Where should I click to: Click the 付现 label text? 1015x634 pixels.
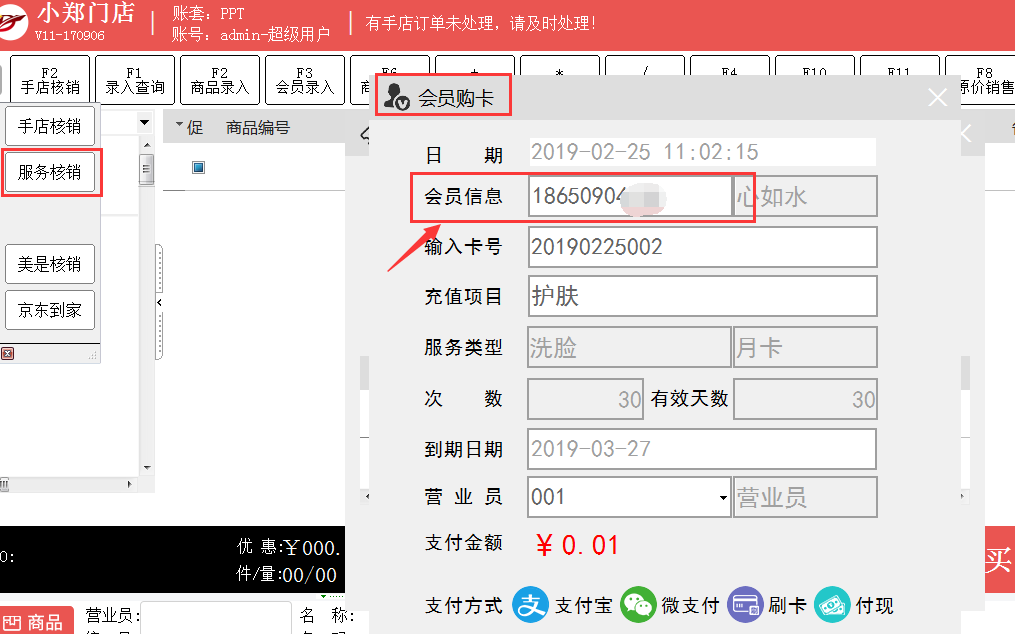point(875,606)
